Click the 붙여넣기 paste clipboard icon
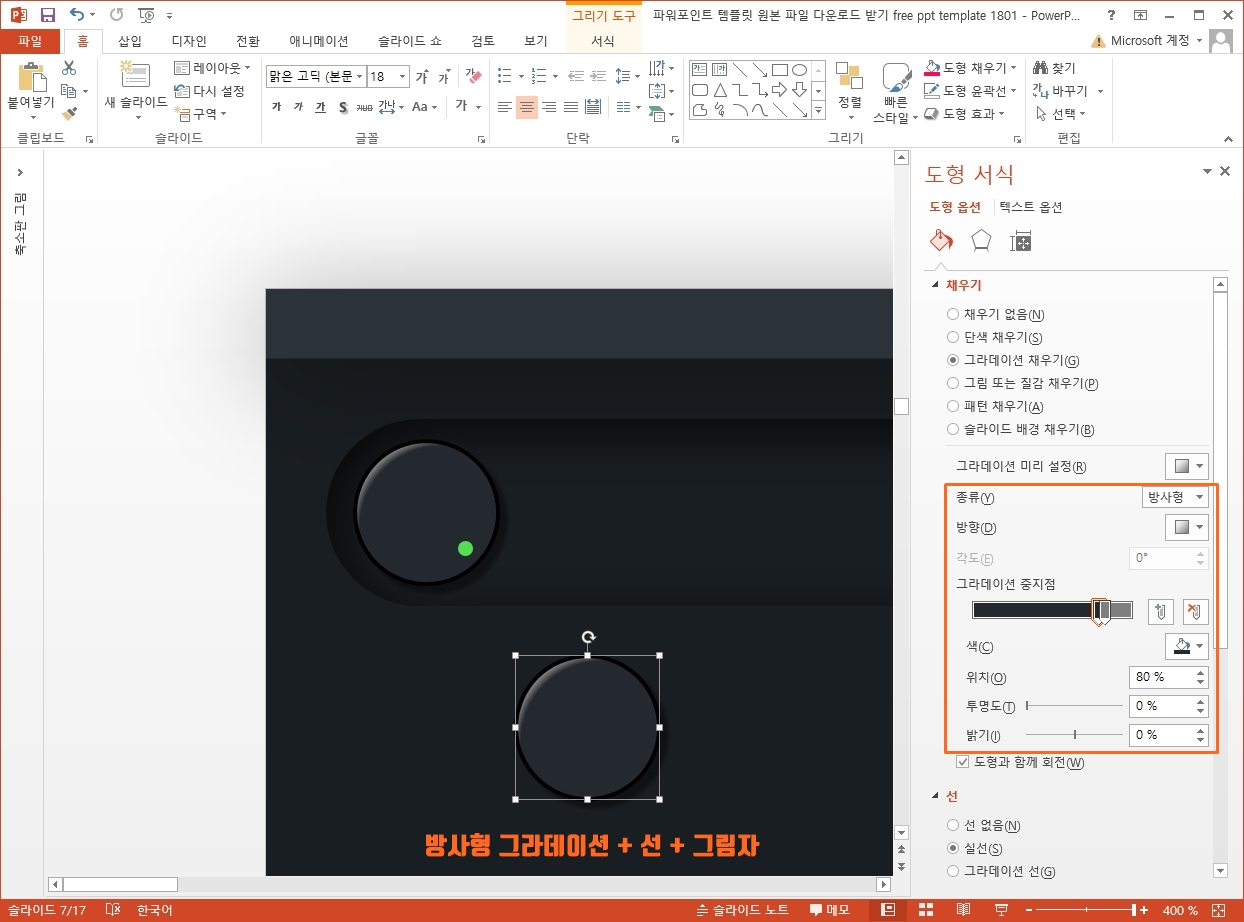This screenshot has height=922, width=1244. coord(32,77)
